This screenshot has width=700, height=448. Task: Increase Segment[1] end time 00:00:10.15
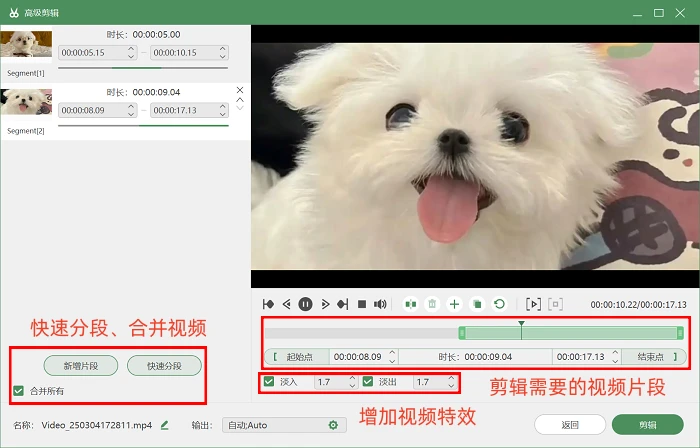pos(223,49)
